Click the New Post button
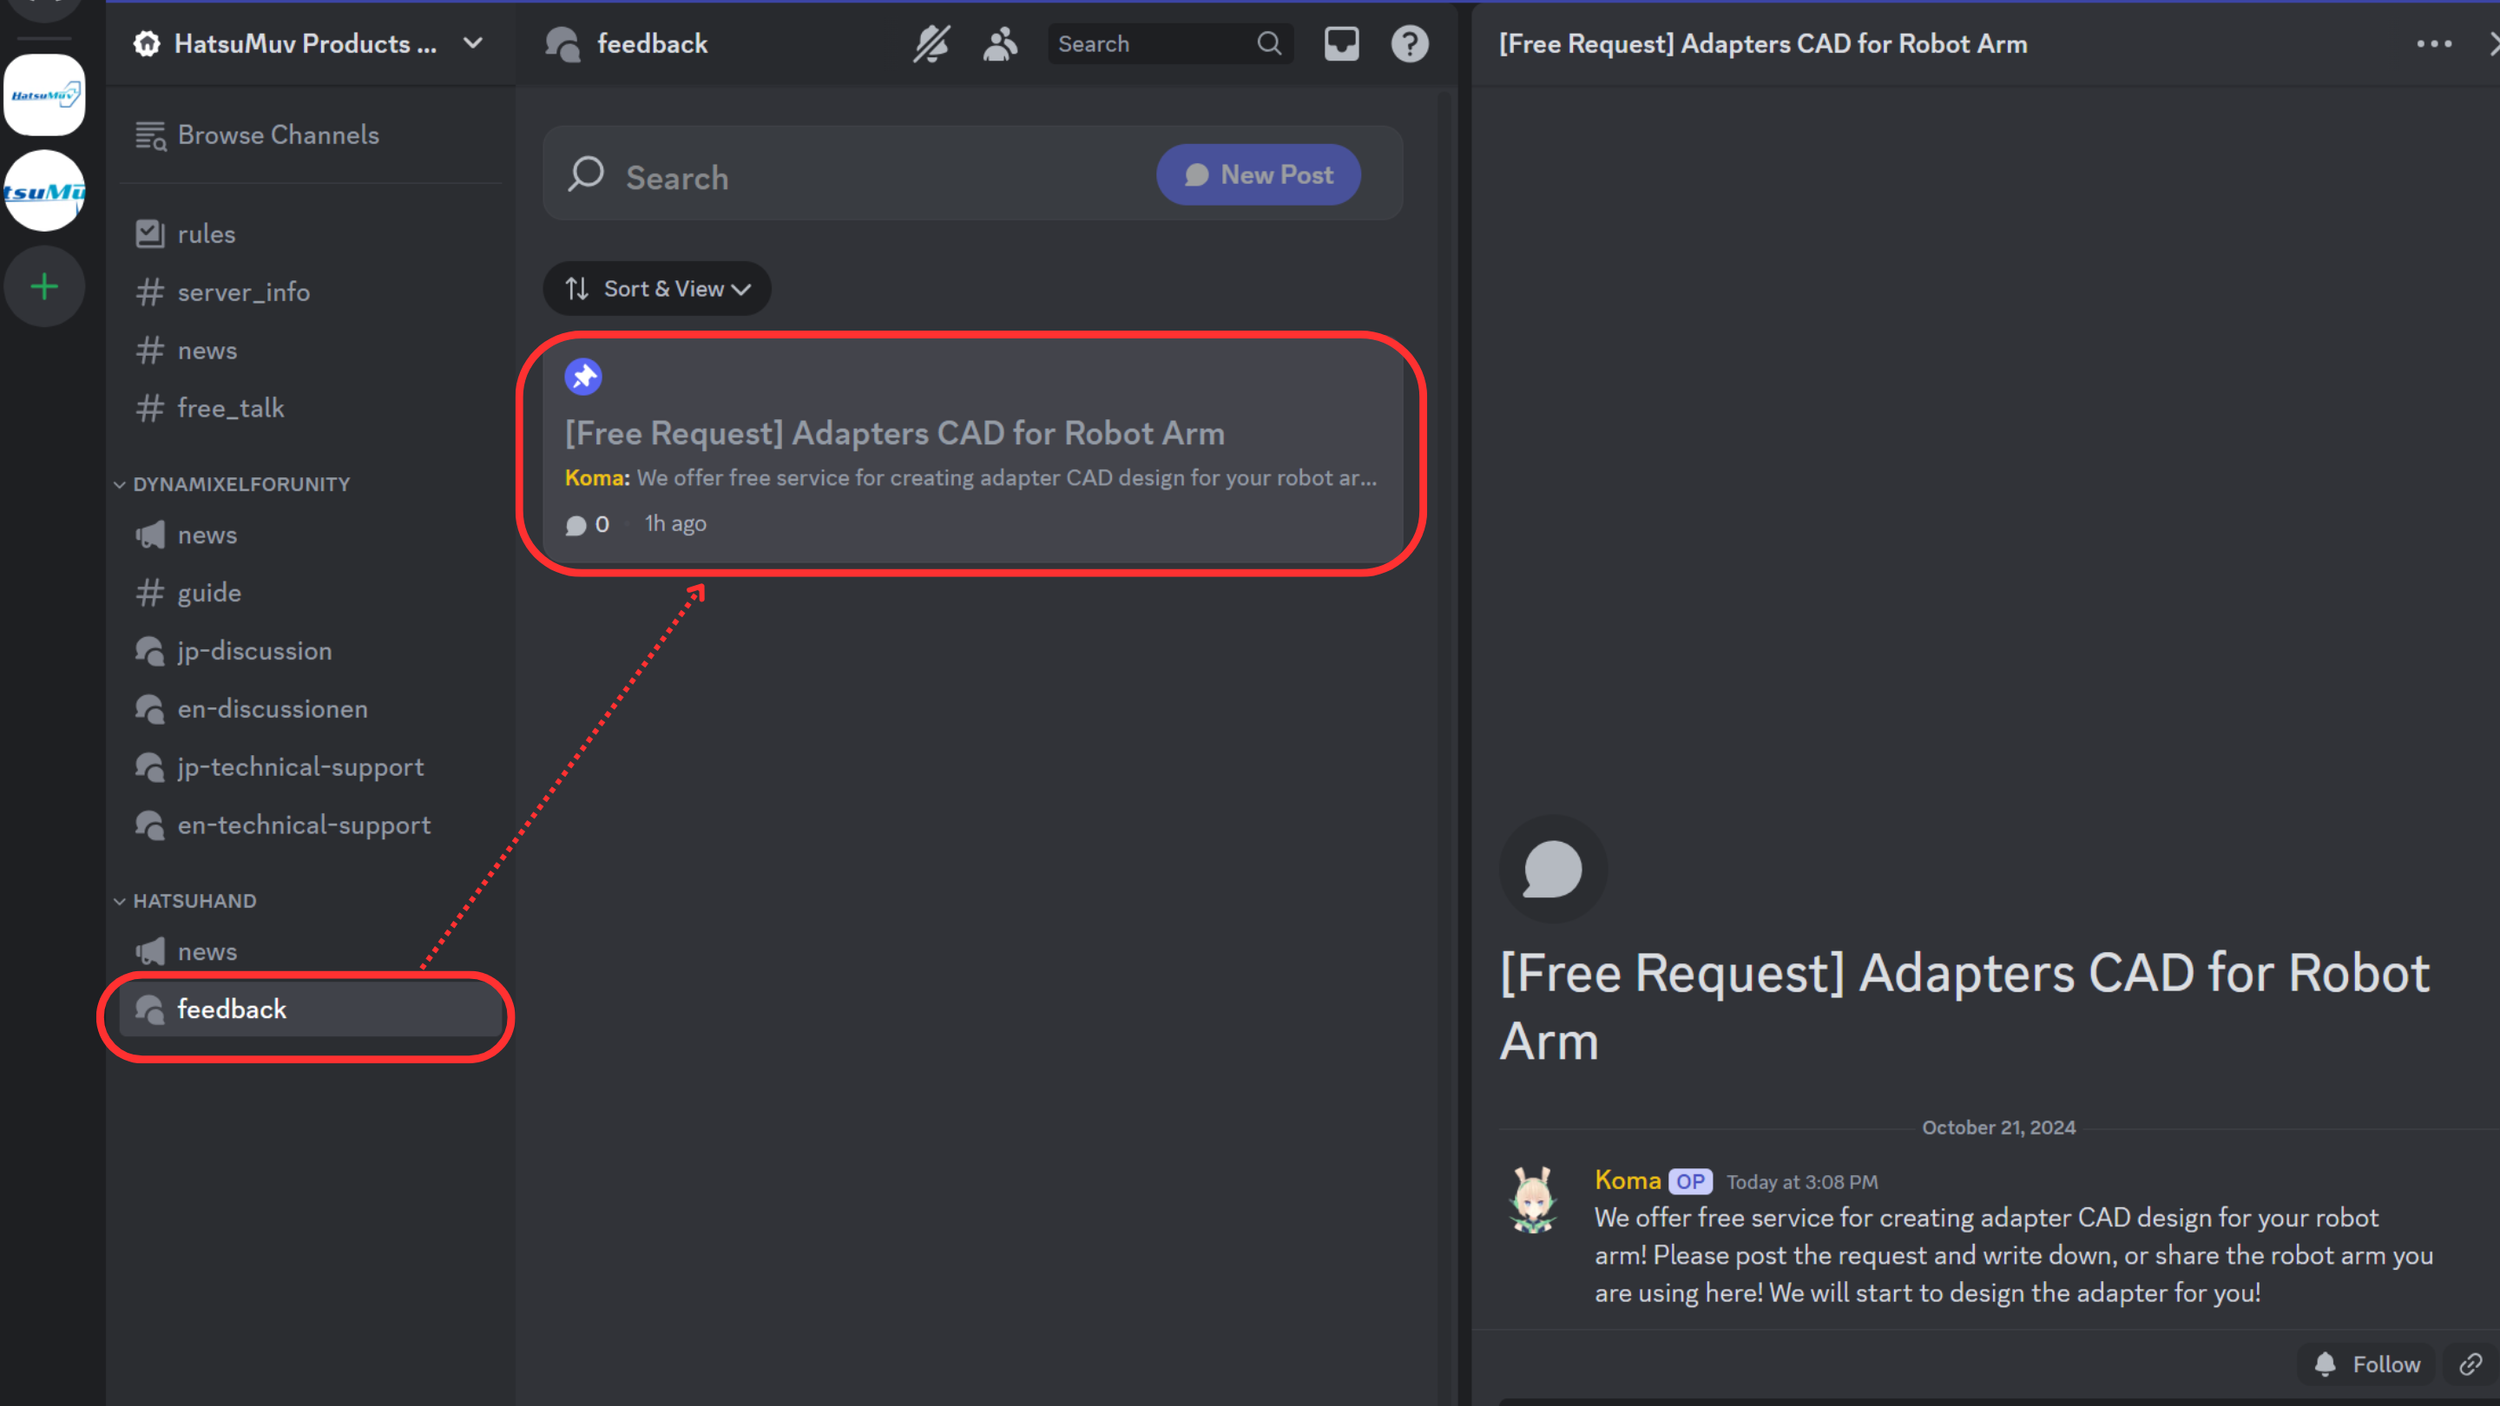 pyautogui.click(x=1258, y=175)
